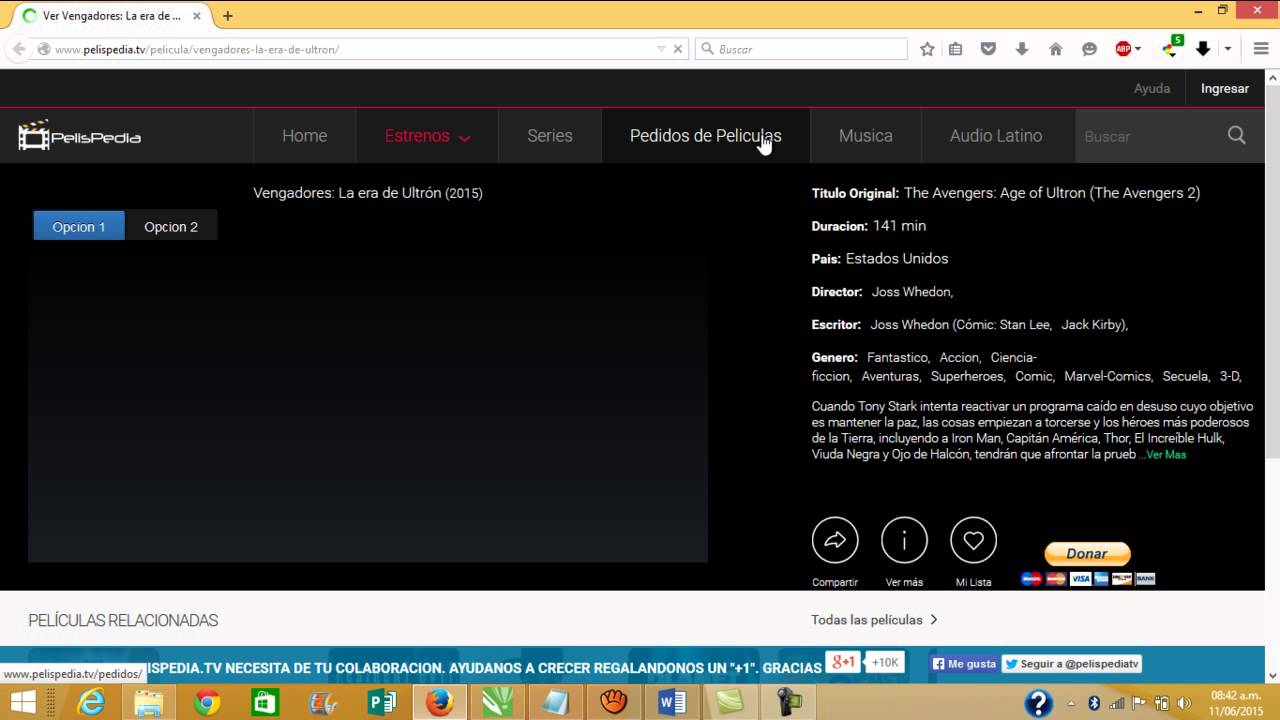Image resolution: width=1280 pixels, height=720 pixels.
Task: Save page to Pocket icon
Action: [988, 49]
